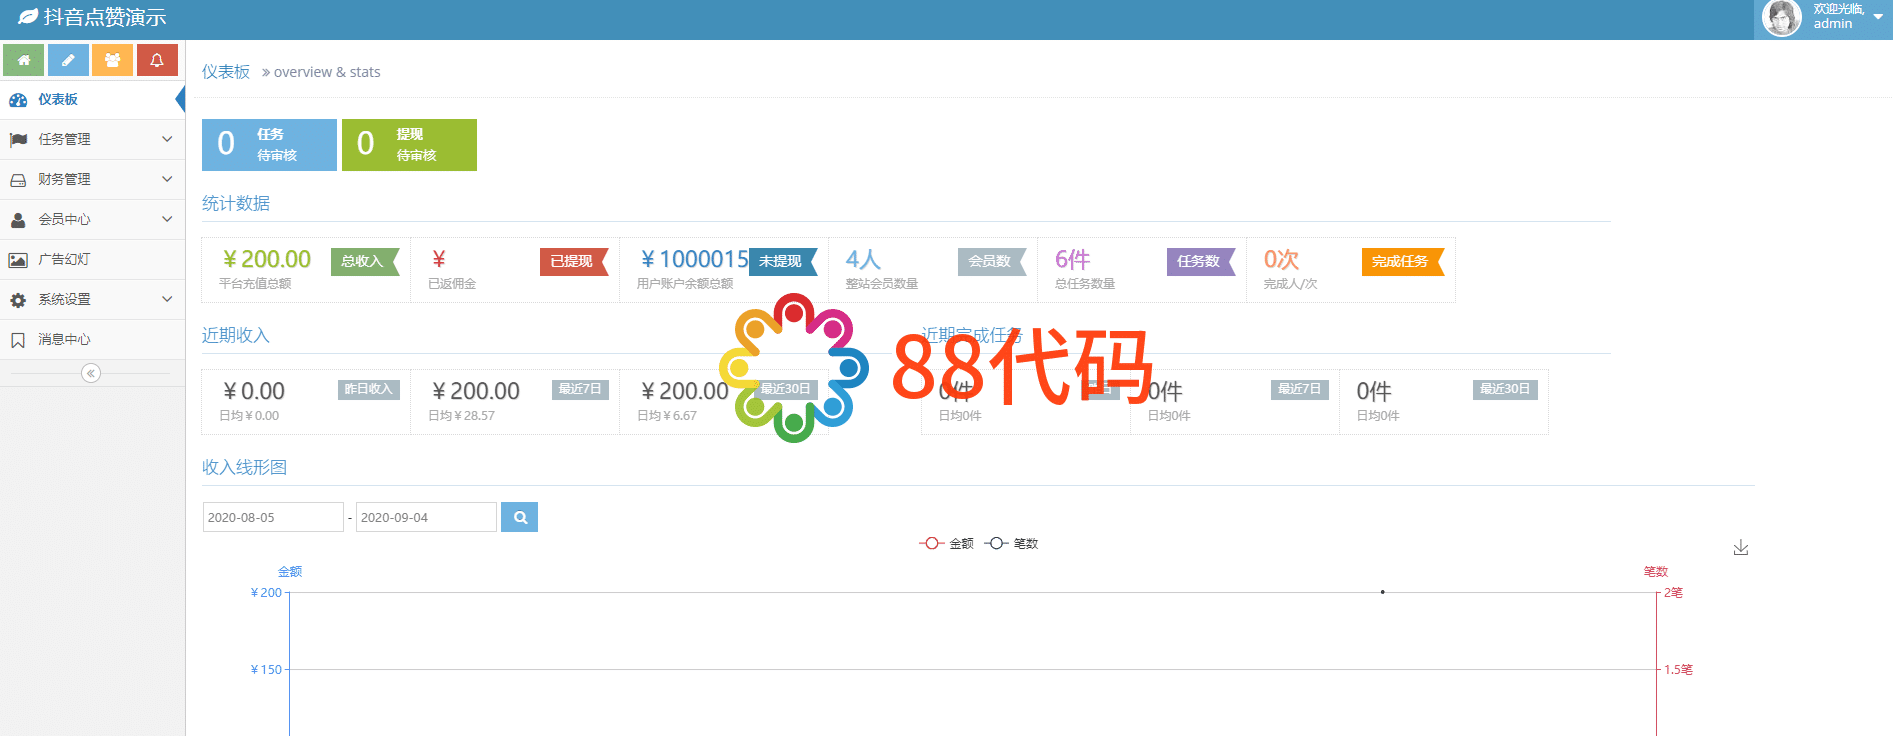Click the red 已提现 badge
The width and height of the screenshot is (1893, 736).
(574, 261)
